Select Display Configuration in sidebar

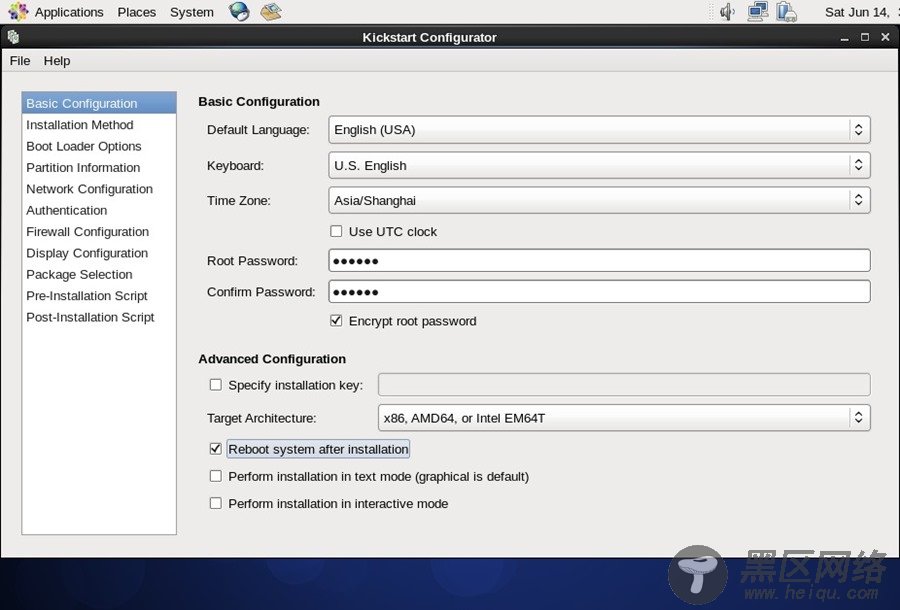pos(99,253)
